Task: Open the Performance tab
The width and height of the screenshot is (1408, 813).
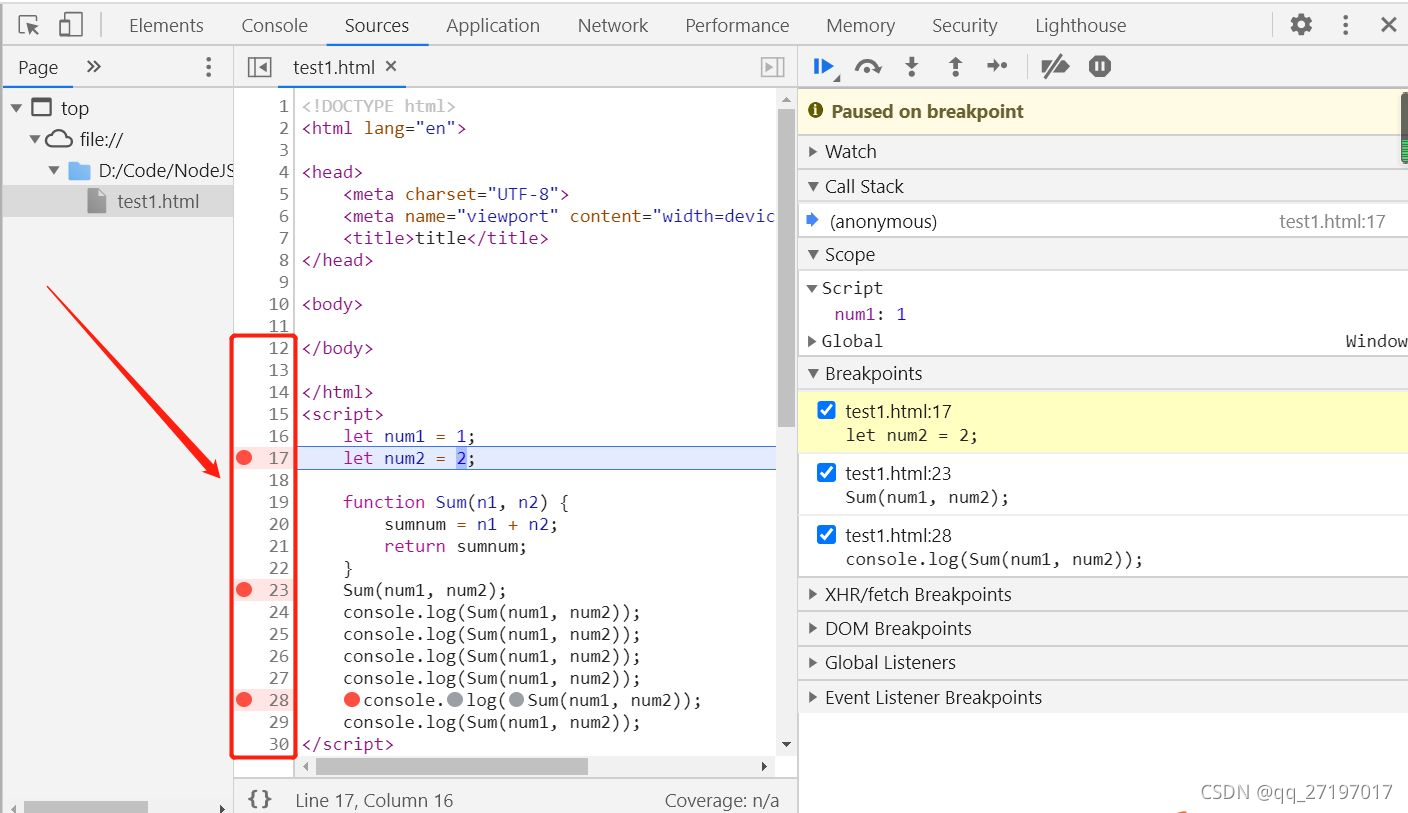Action: click(x=737, y=26)
